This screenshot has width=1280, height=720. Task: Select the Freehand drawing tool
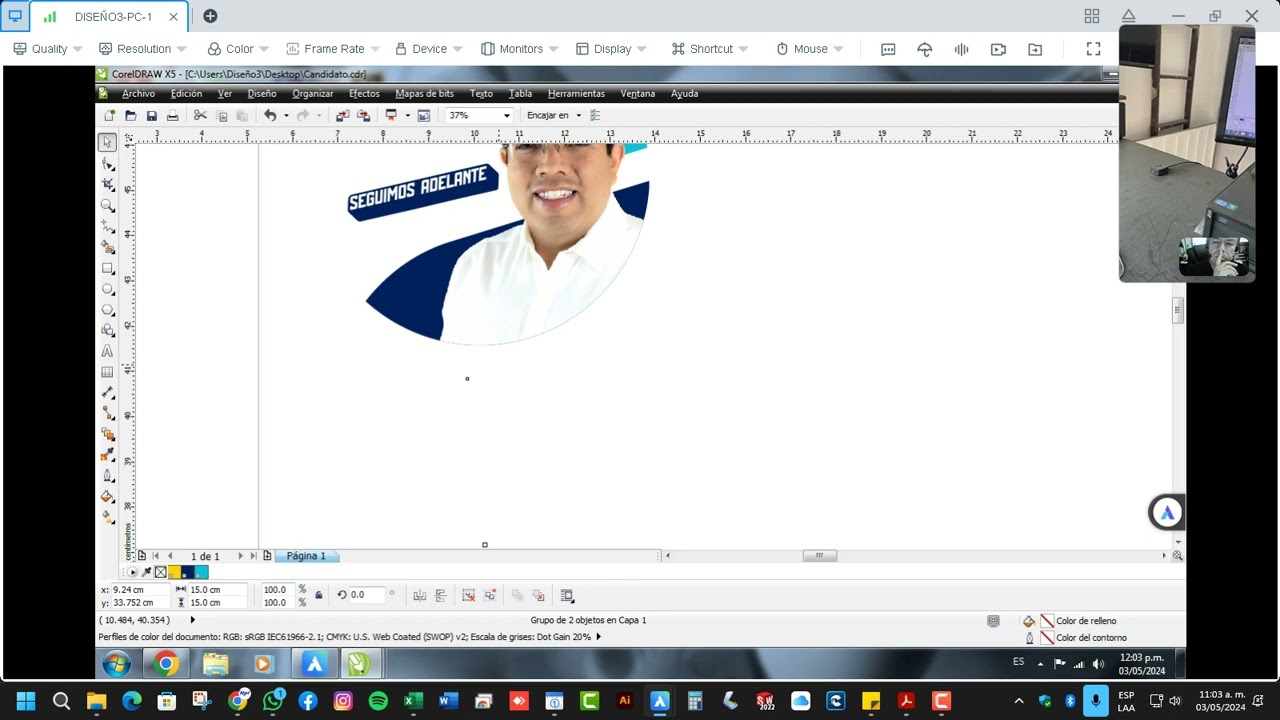tap(107, 226)
